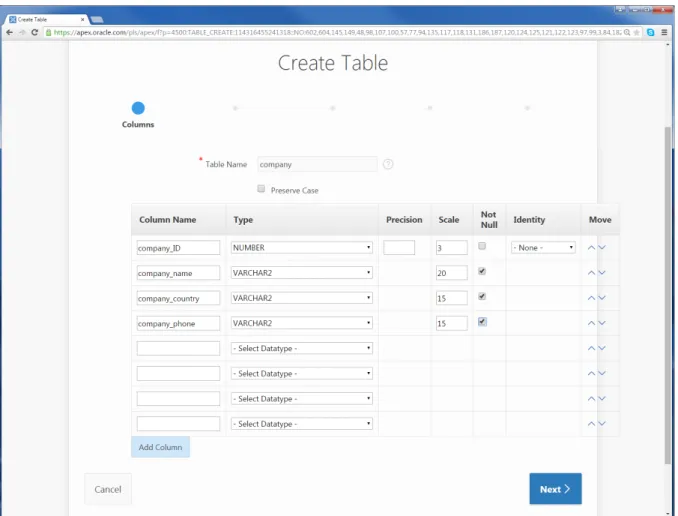Open Identity dropdown showing None
Image resolution: width=678 pixels, height=516 pixels.
tap(543, 248)
